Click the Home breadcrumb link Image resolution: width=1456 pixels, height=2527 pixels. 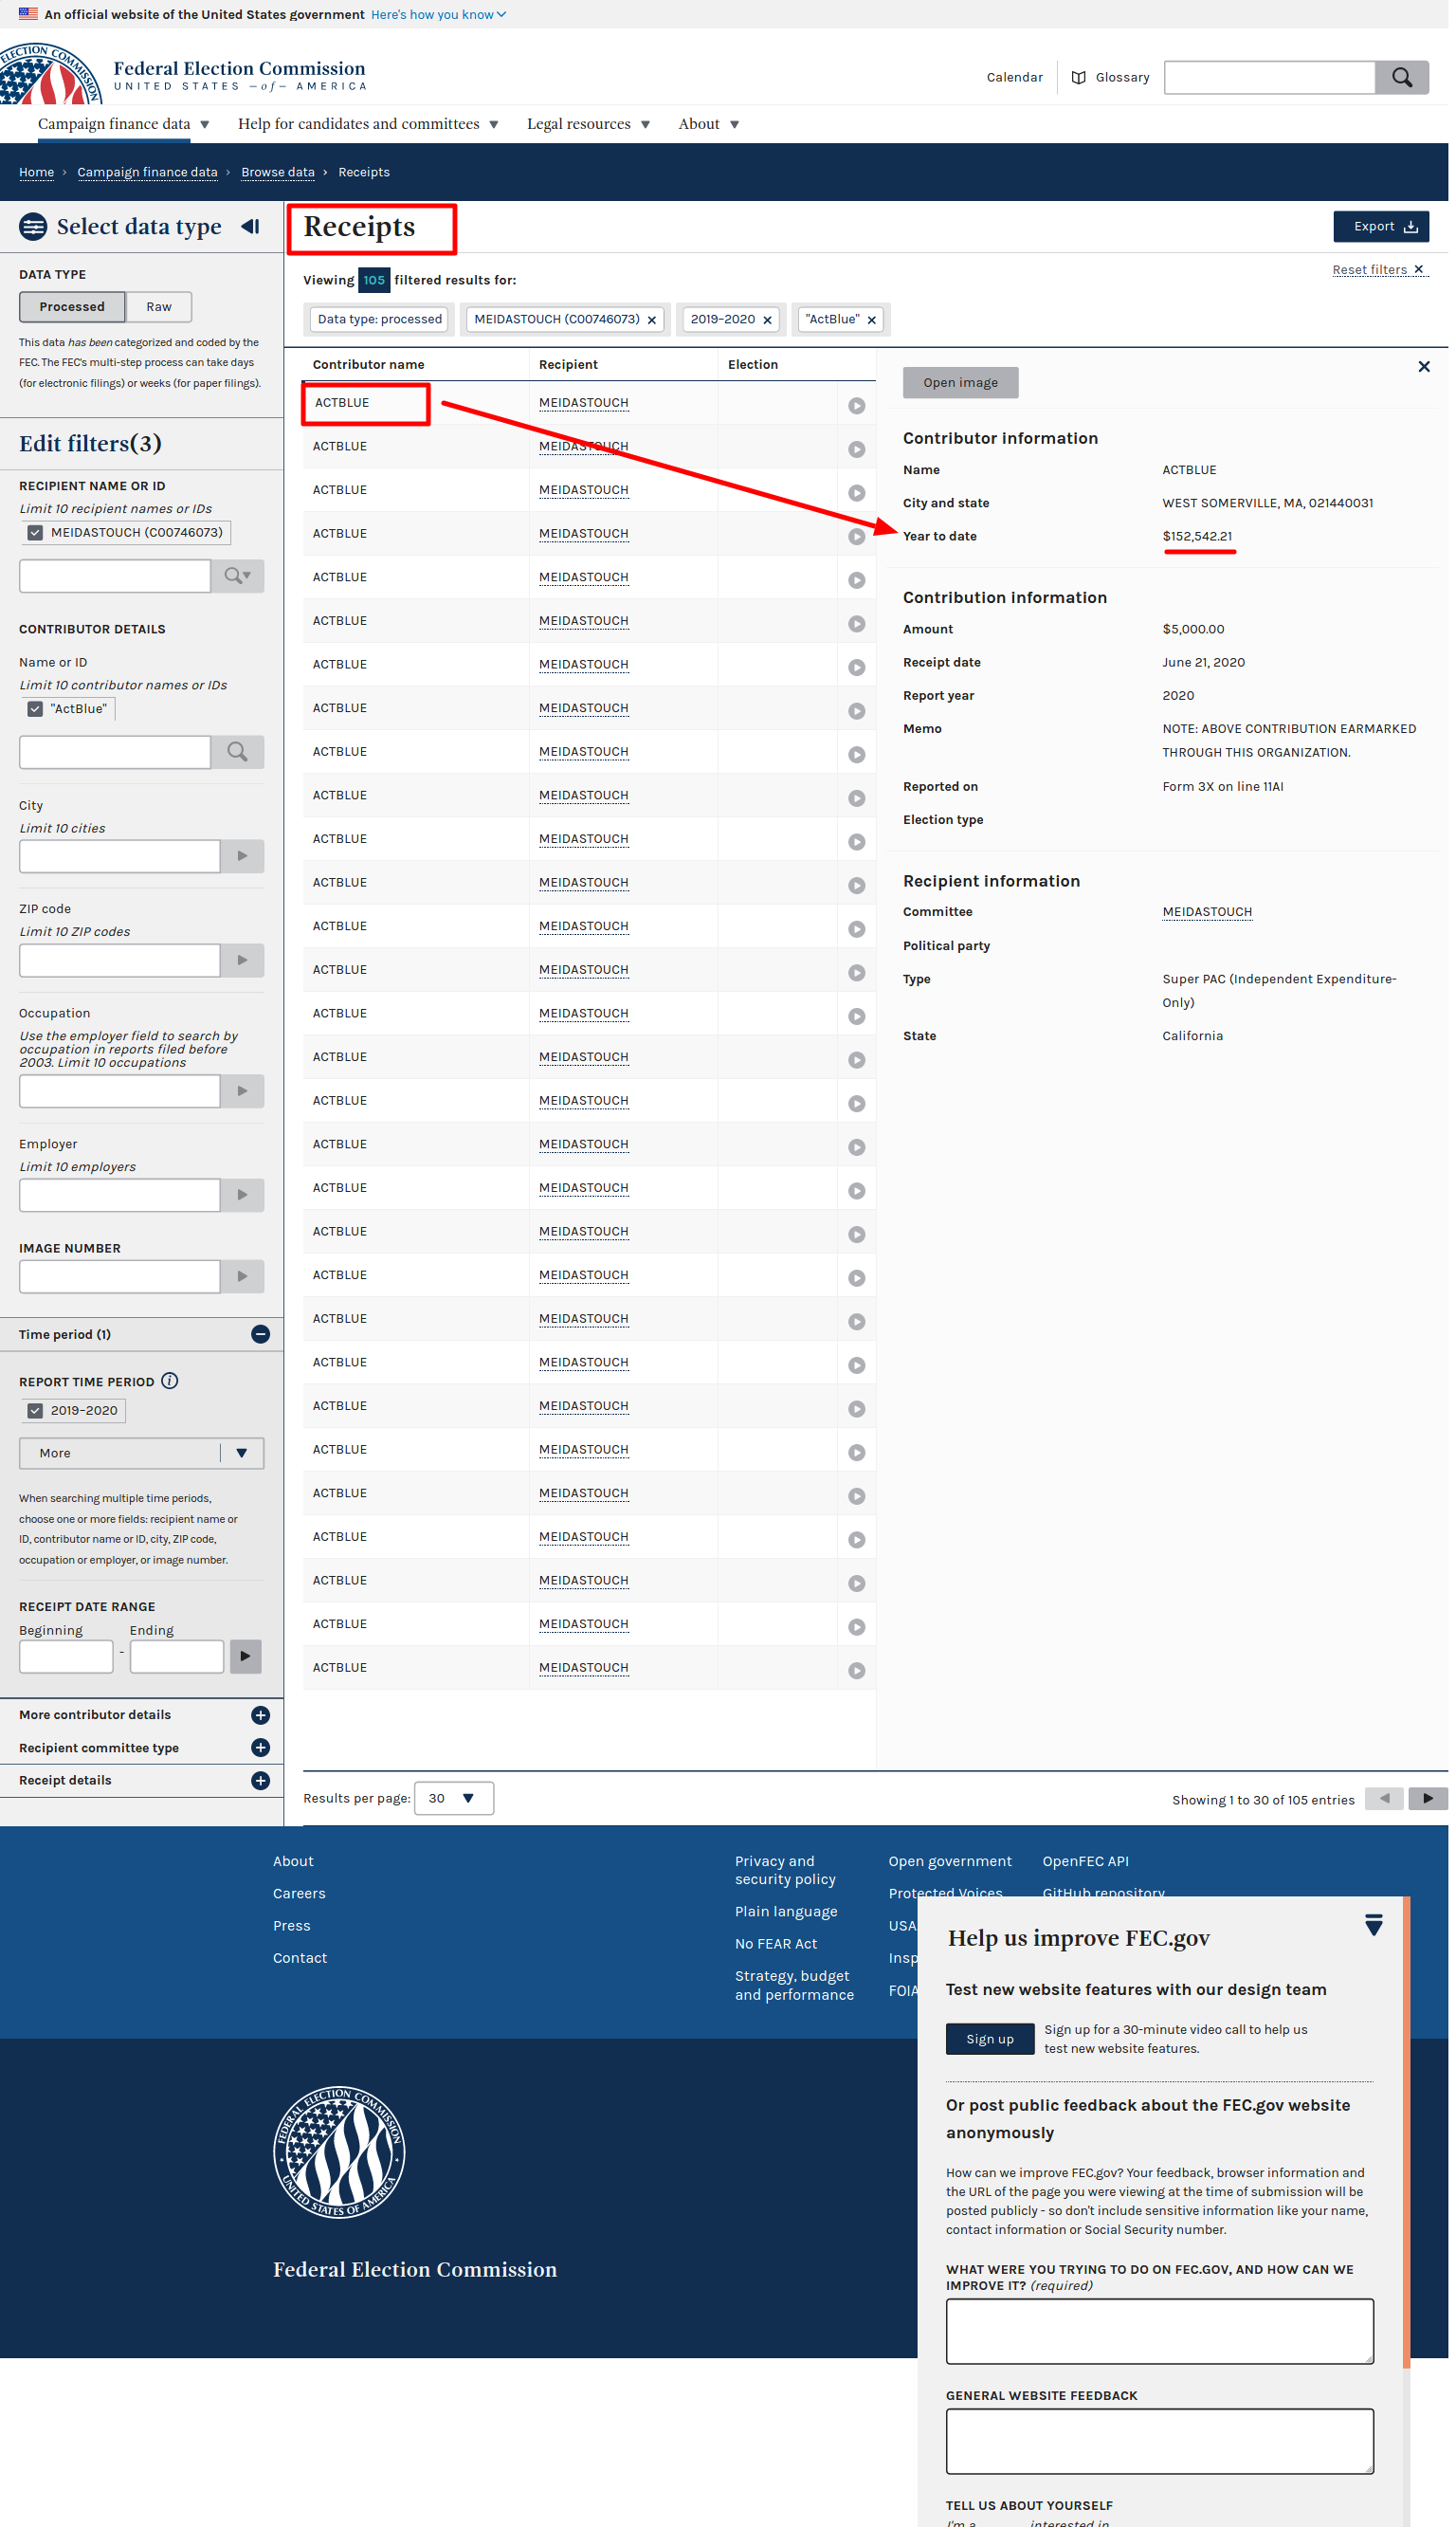[x=36, y=172]
